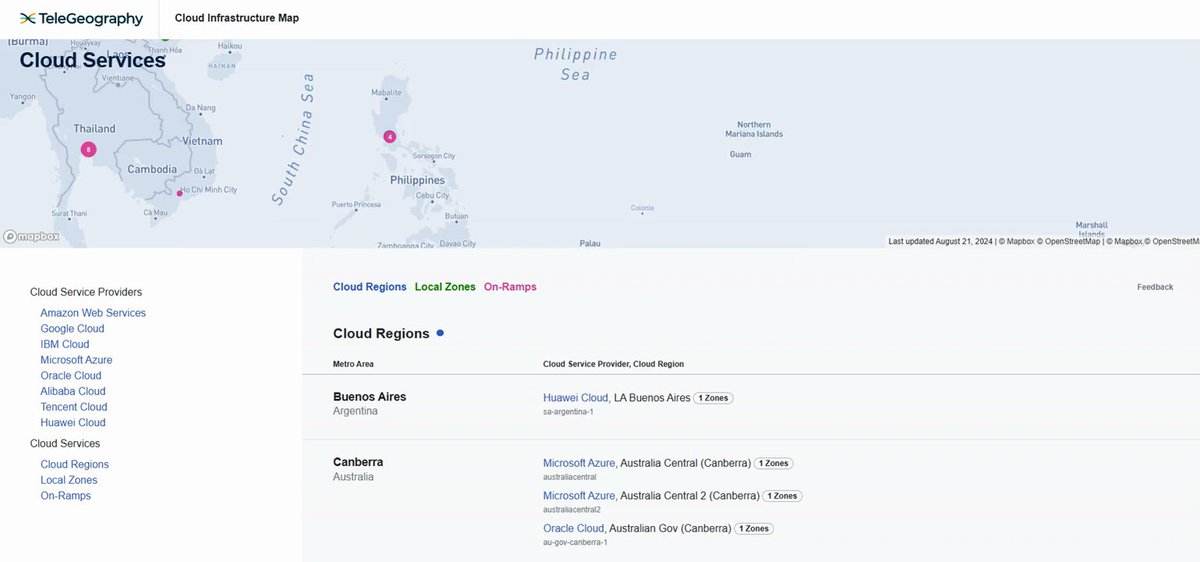Open the Cloud Infrastructure Map title link
The height and width of the screenshot is (562, 1200).
pos(236,18)
